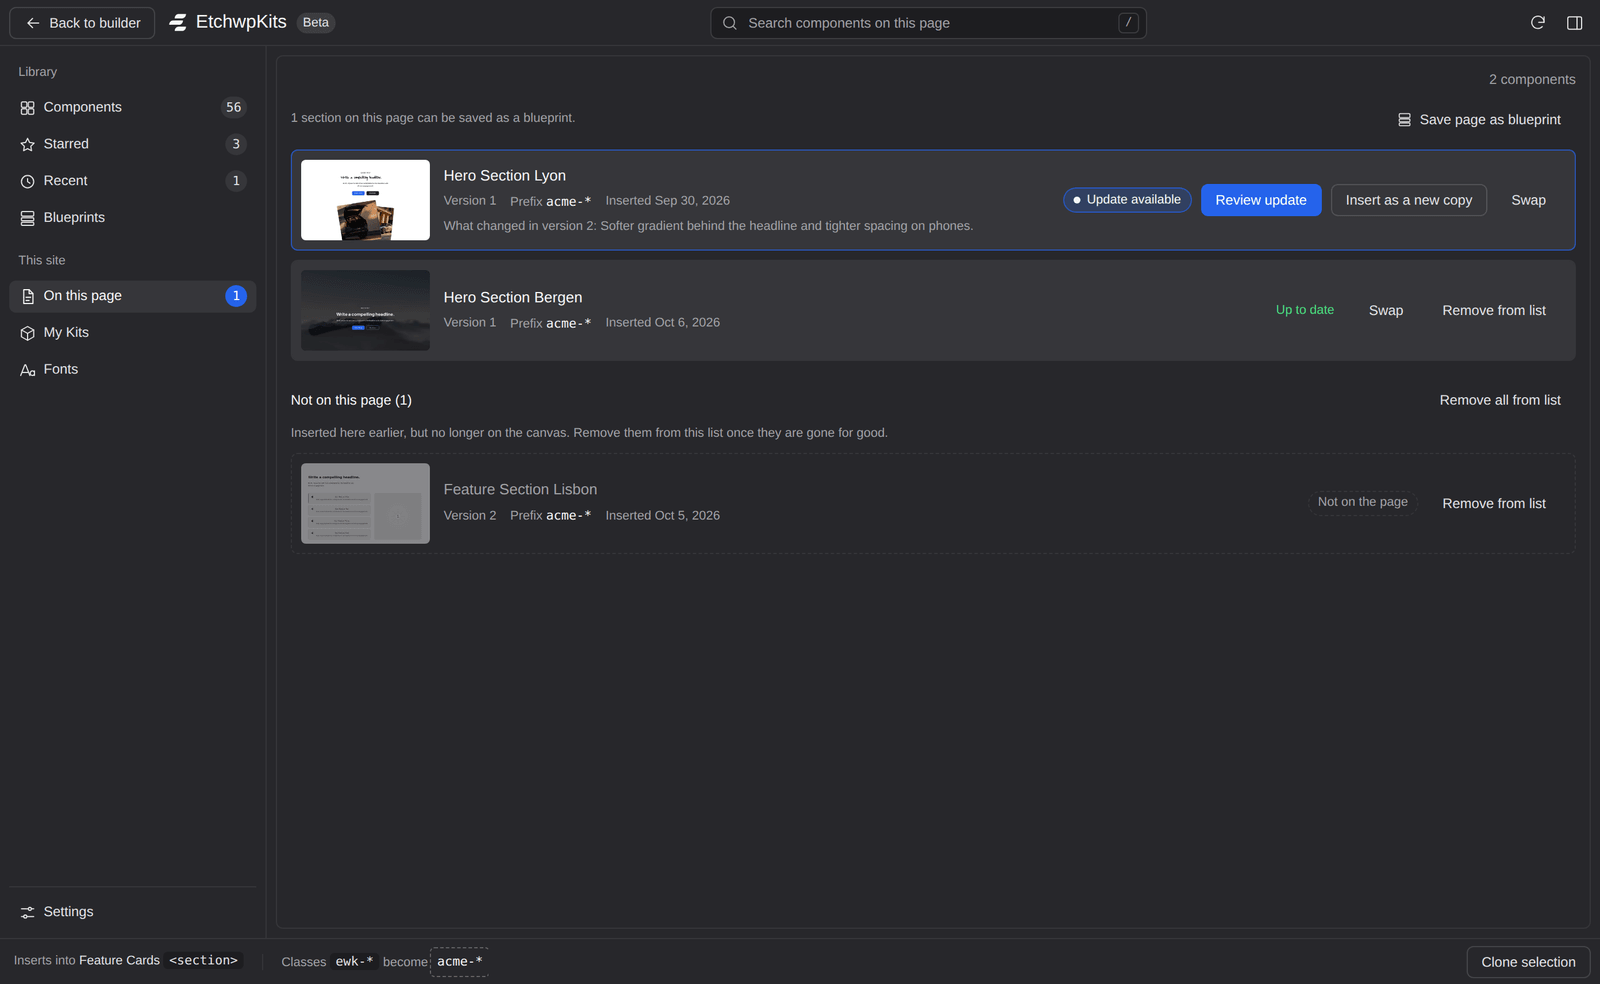This screenshot has width=1600, height=984.
Task: Open Settings
Action: (x=133, y=912)
